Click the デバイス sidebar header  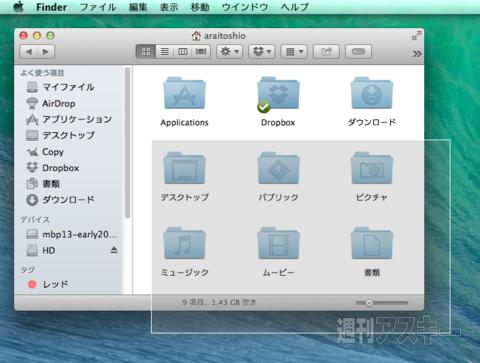[35, 220]
